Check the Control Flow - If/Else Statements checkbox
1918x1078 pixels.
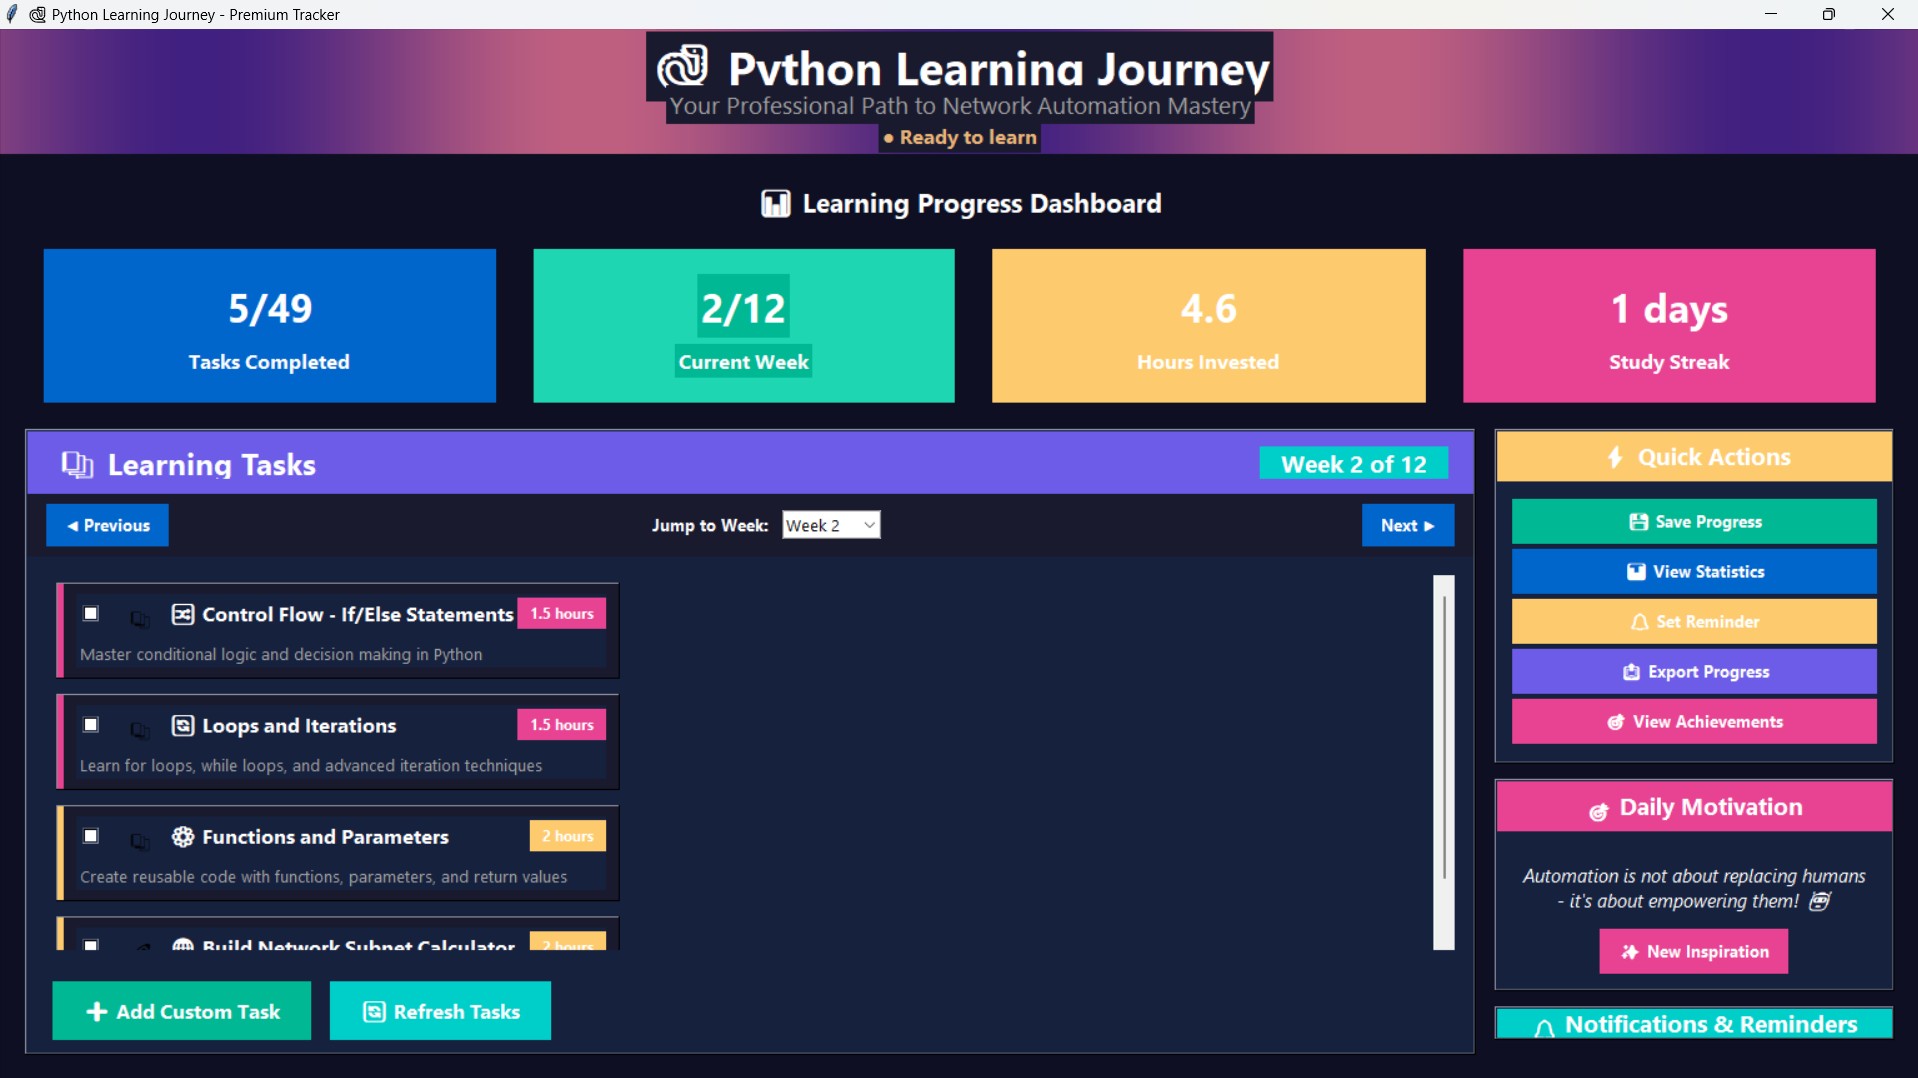tap(90, 613)
